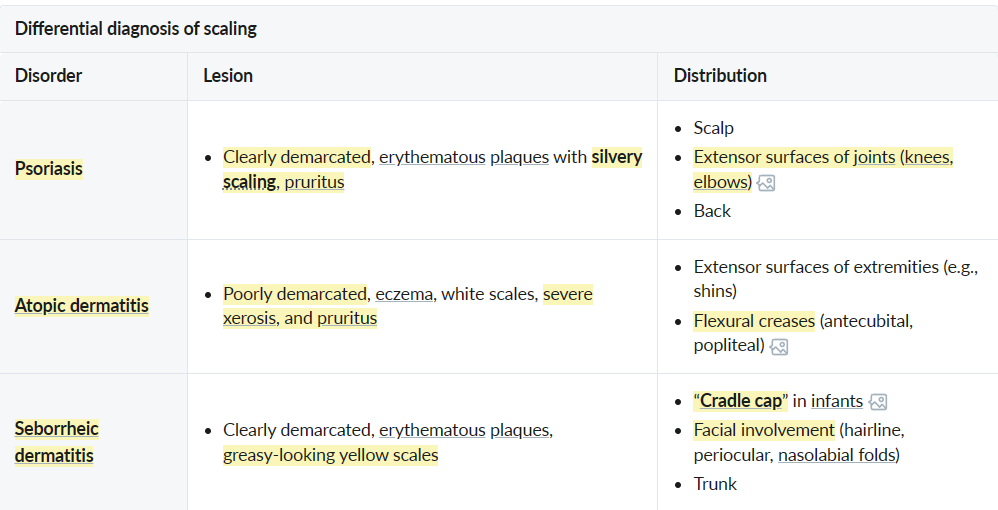Click the Cradle cap term
This screenshot has height=510, width=998.
(741, 400)
